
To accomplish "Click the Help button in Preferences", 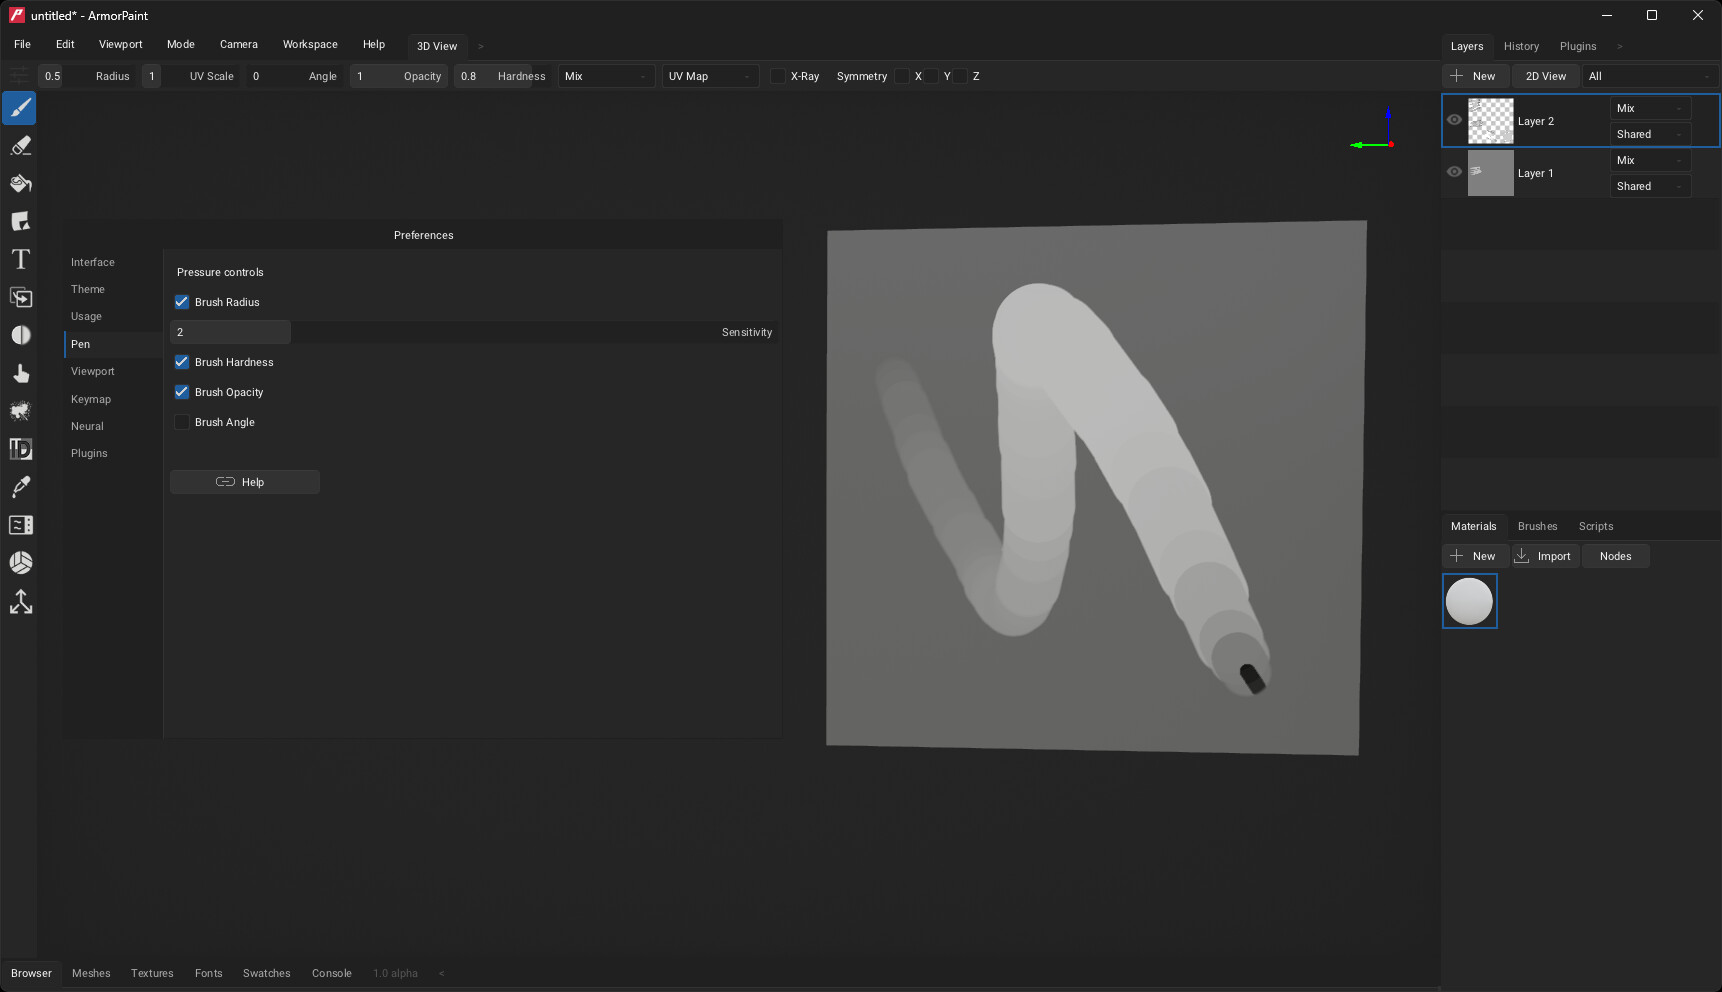I will tap(244, 482).
